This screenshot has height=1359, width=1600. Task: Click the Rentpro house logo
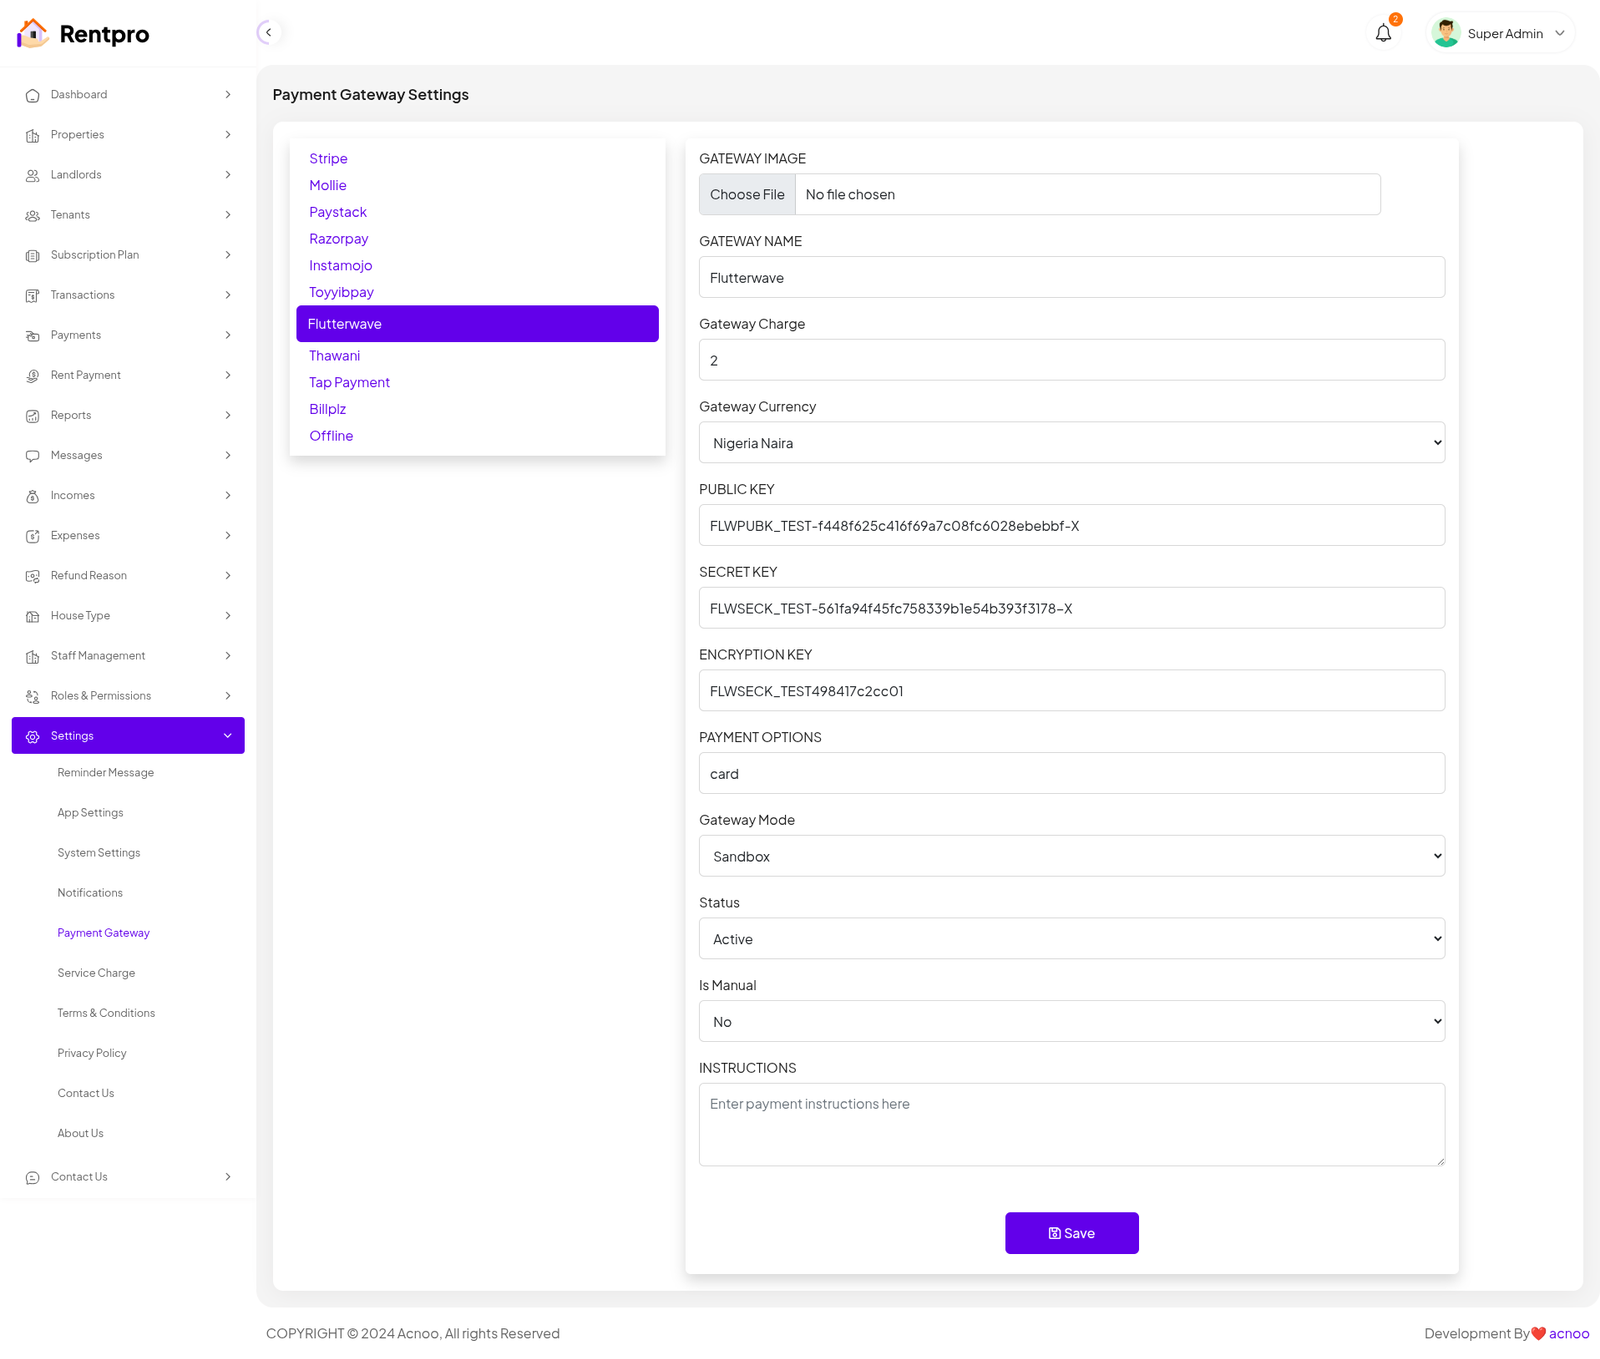pos(33,34)
